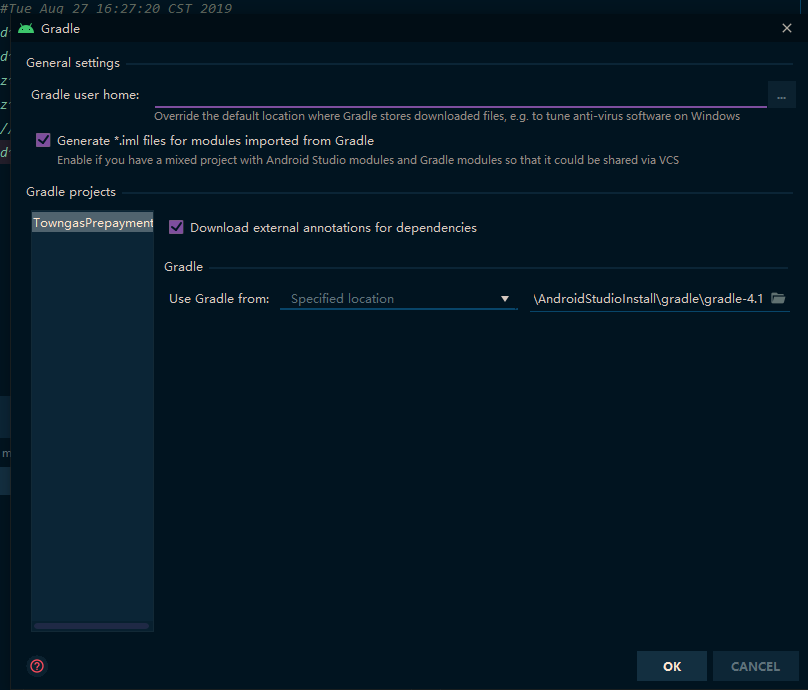
Task: Click the CANCEL button
Action: [755, 666]
